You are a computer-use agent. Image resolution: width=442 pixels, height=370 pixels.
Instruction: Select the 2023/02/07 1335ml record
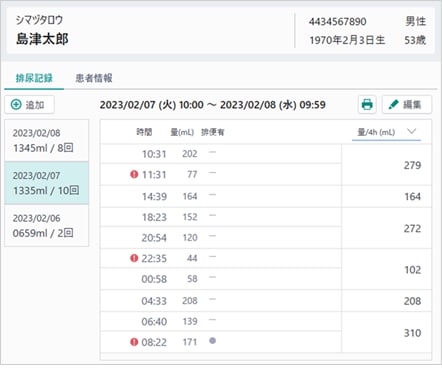tap(47, 183)
